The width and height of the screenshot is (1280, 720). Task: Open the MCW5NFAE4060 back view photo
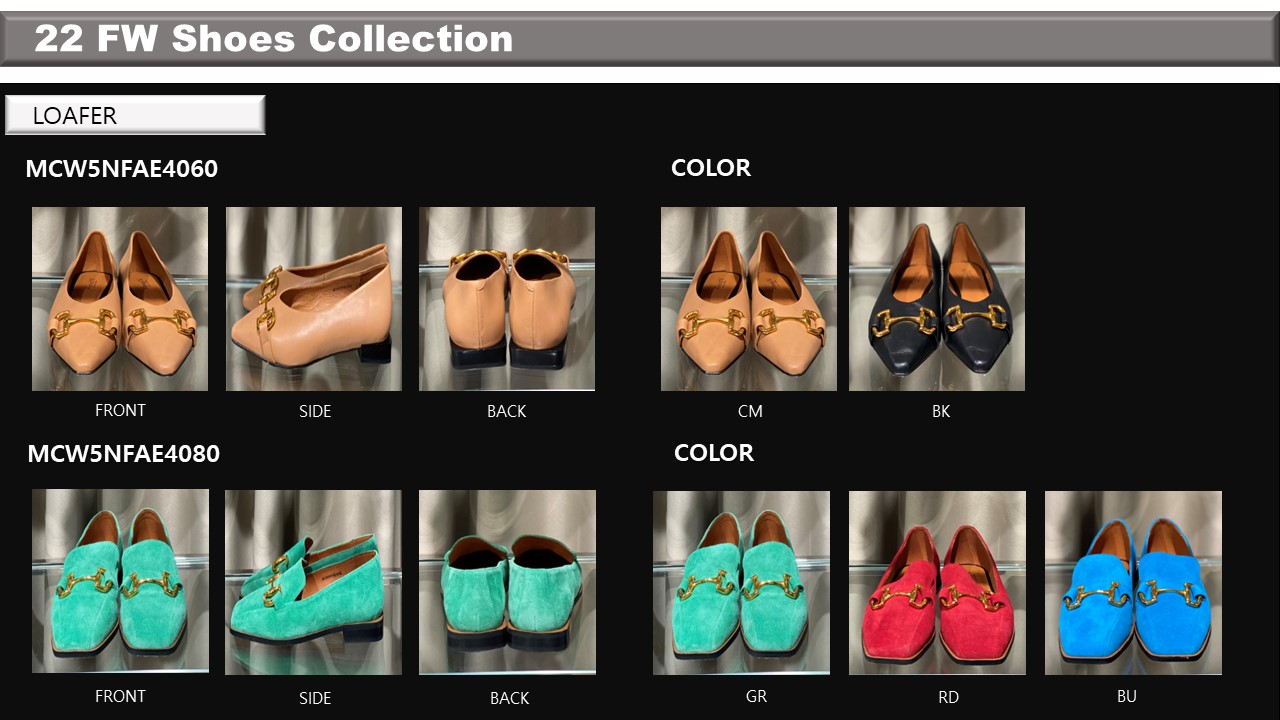tap(507, 299)
